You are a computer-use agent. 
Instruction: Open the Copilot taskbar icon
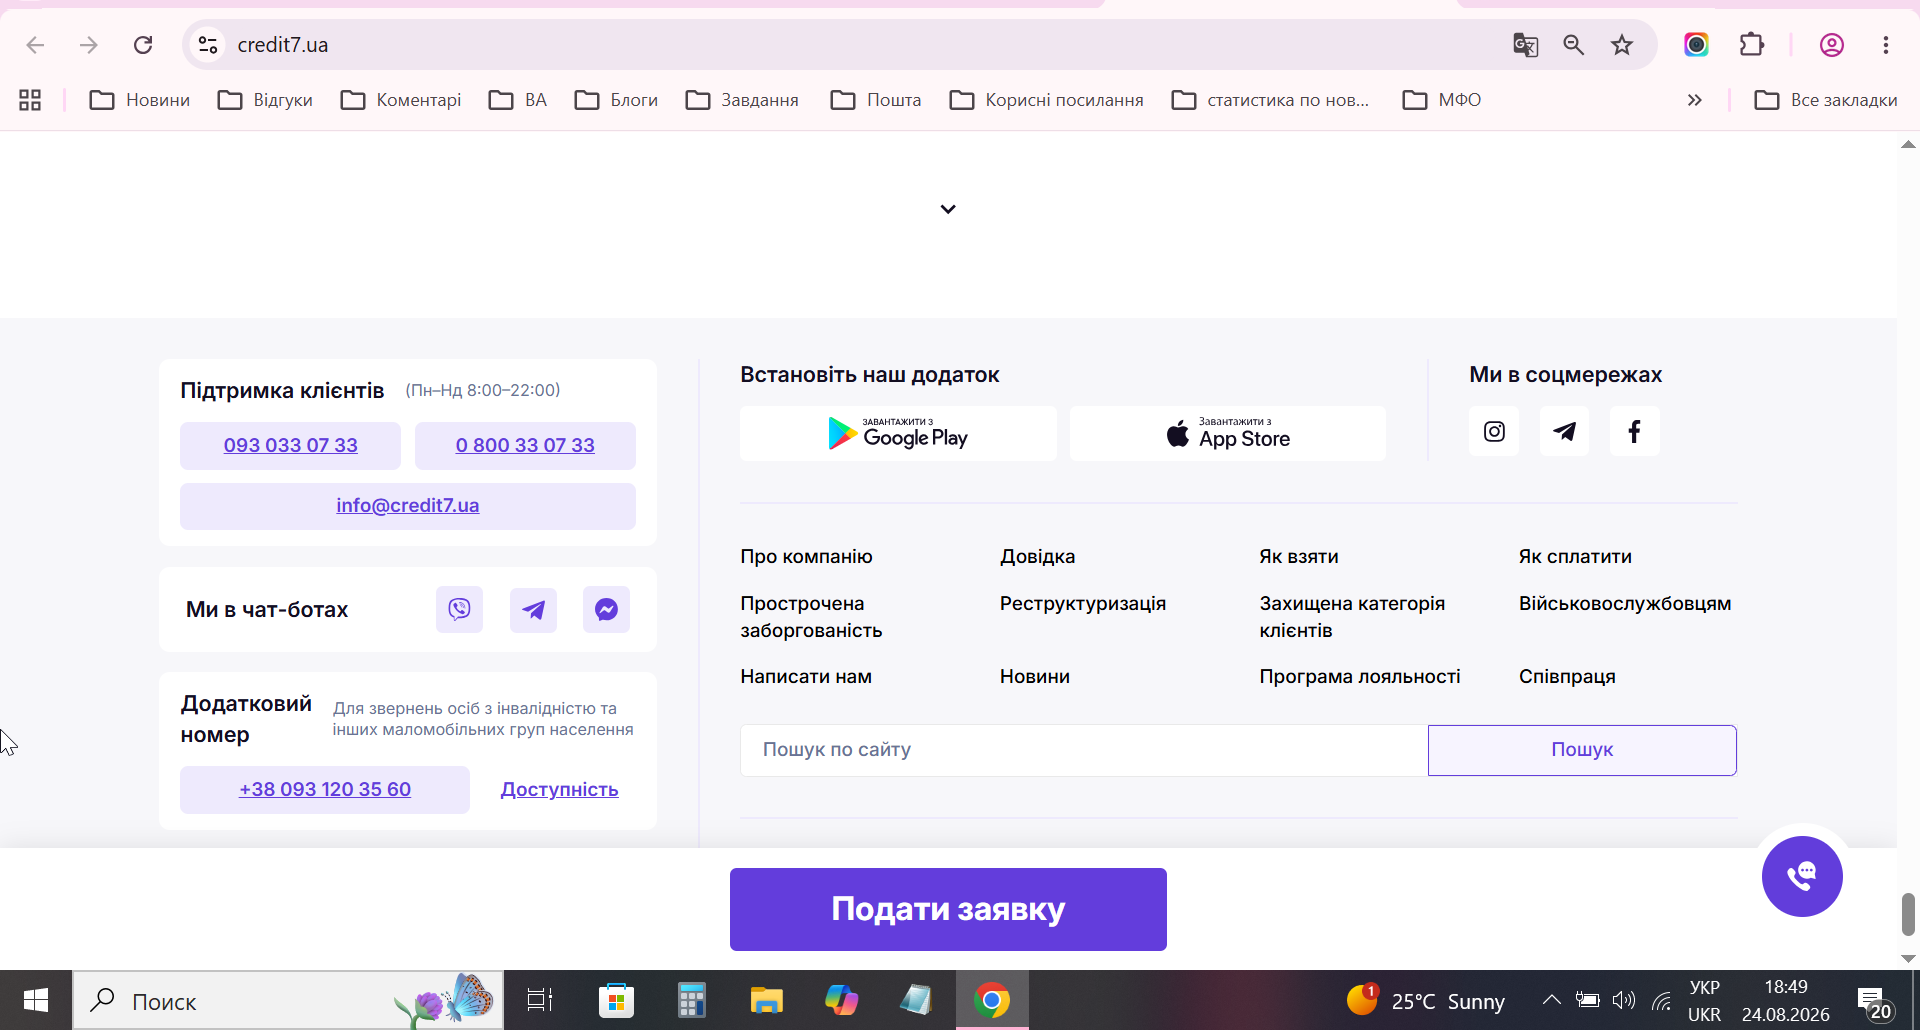(841, 1000)
